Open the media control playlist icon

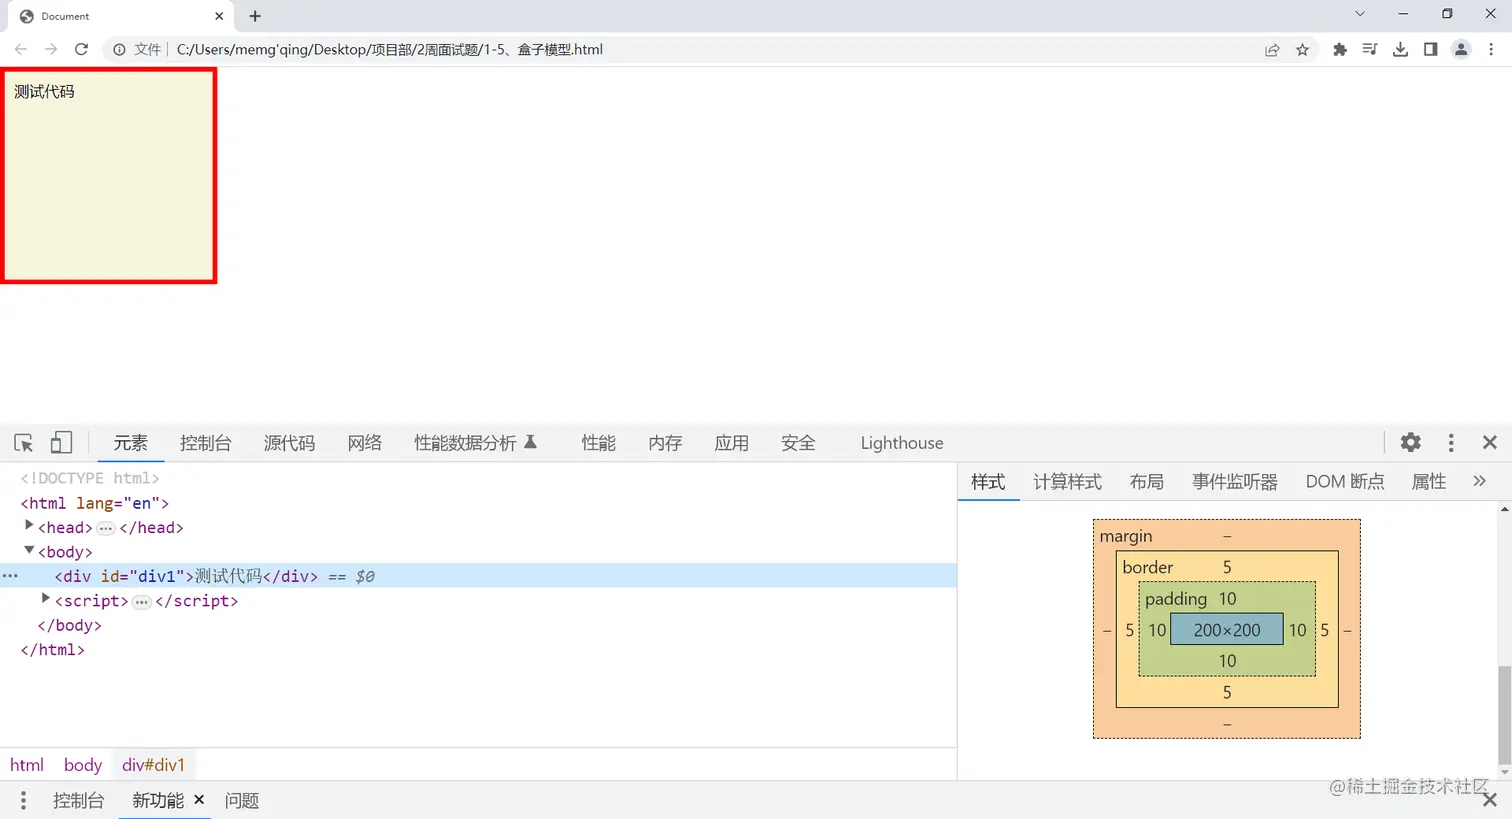1370,49
